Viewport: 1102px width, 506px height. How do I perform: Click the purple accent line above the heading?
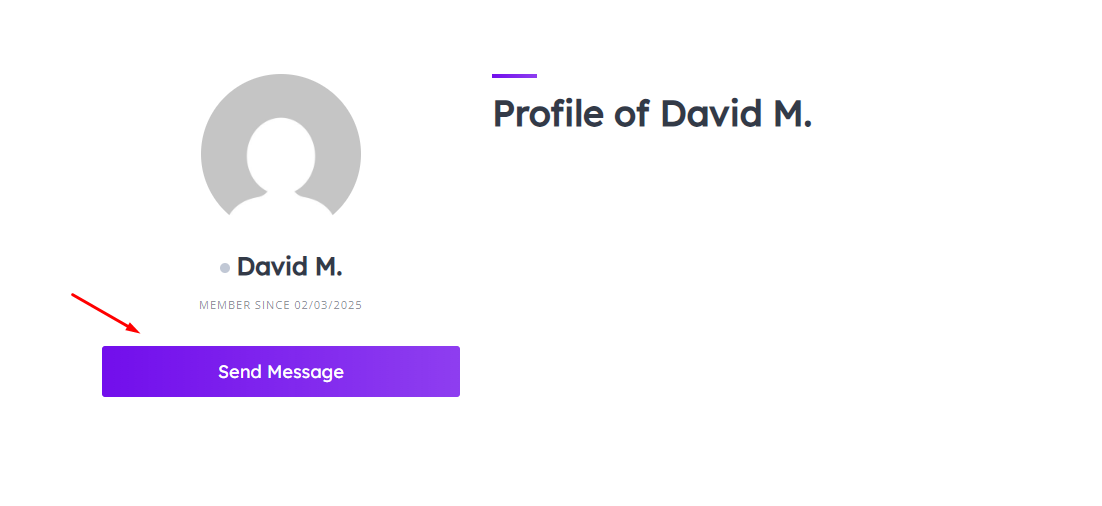coord(514,76)
